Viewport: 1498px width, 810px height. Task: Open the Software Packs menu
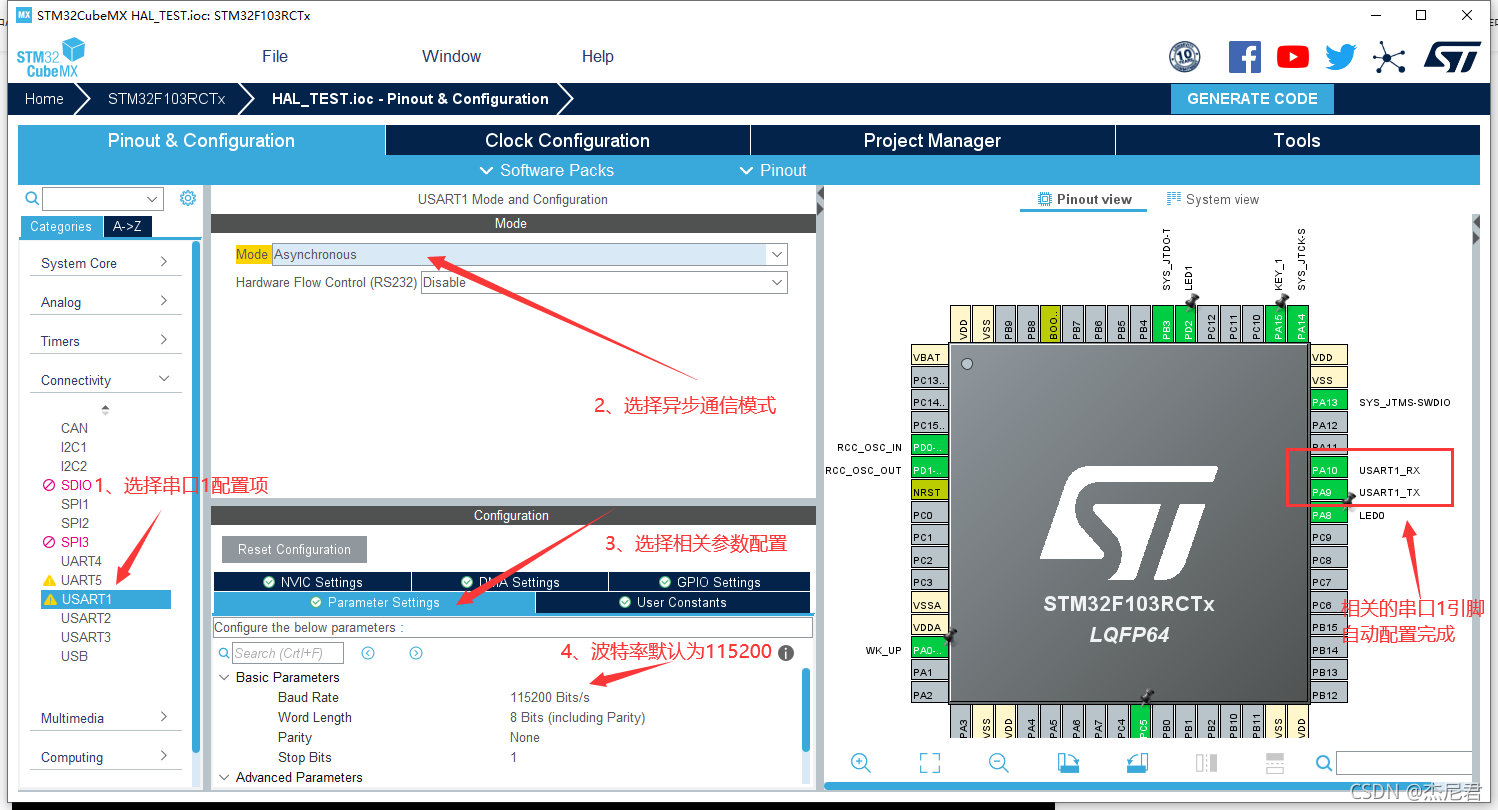coord(547,170)
